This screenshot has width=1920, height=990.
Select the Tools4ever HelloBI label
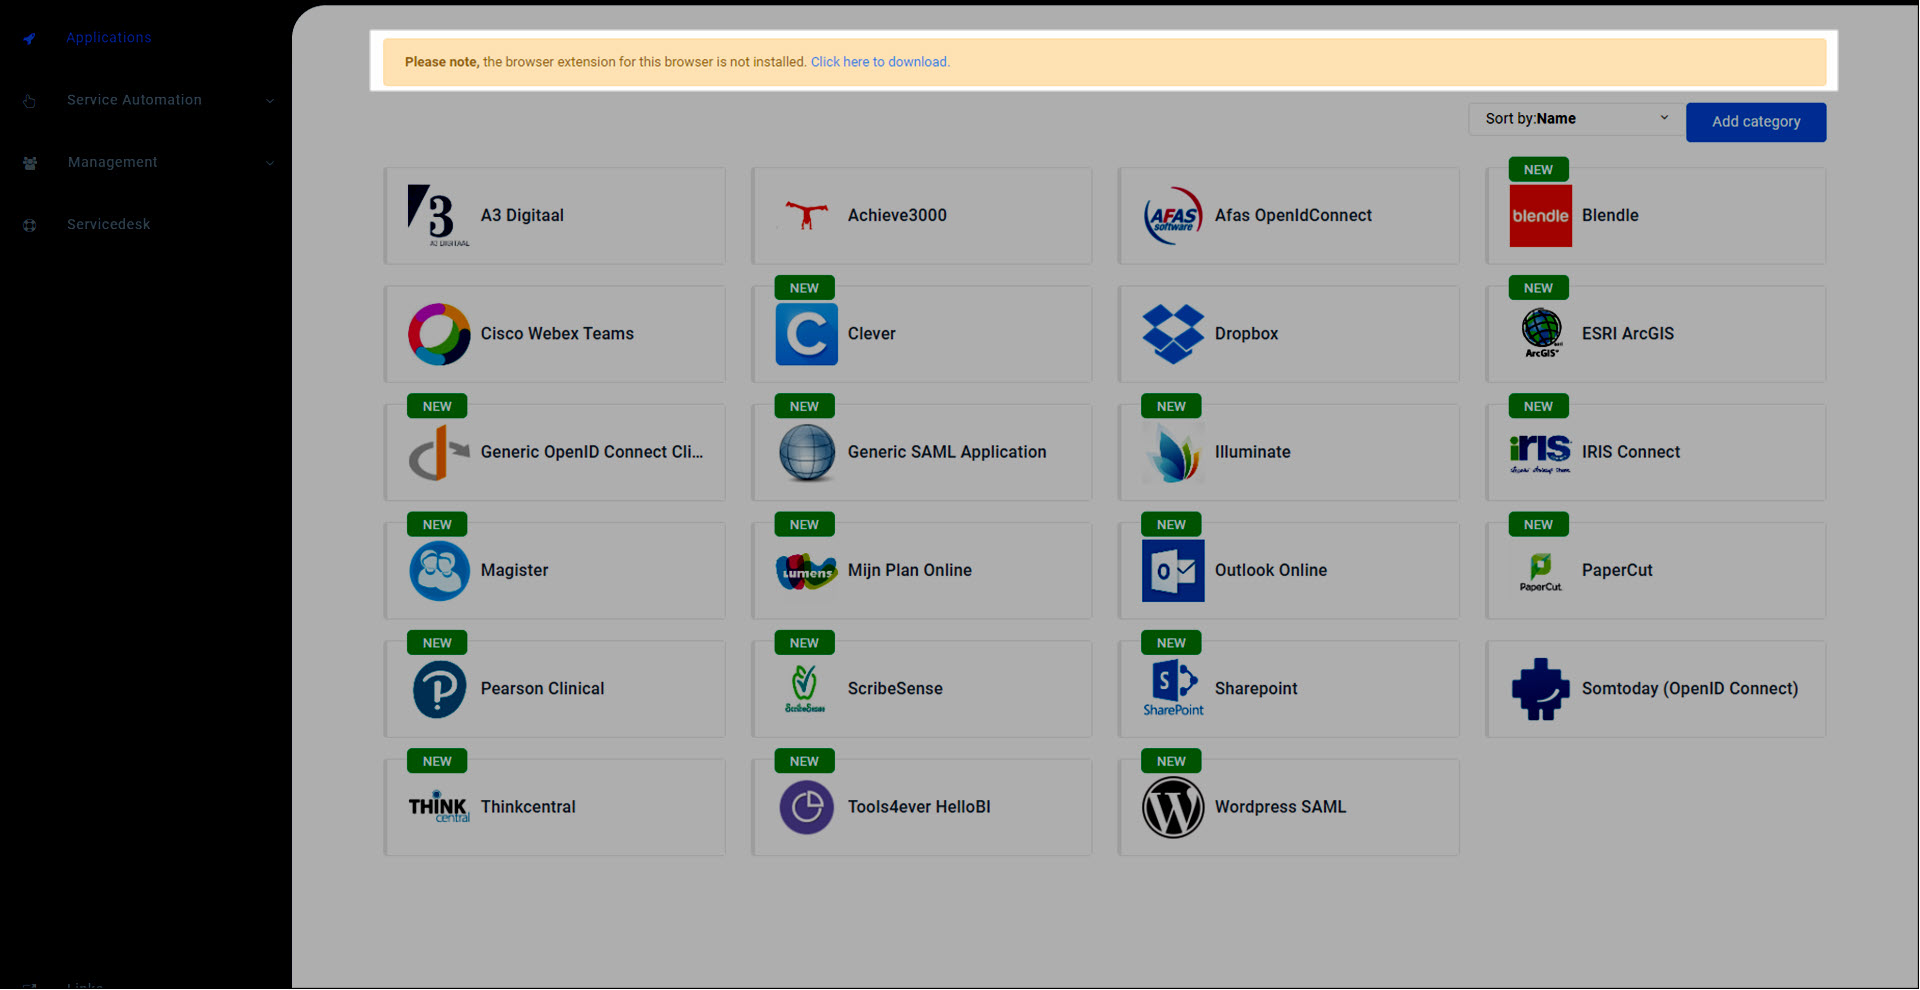pos(919,807)
